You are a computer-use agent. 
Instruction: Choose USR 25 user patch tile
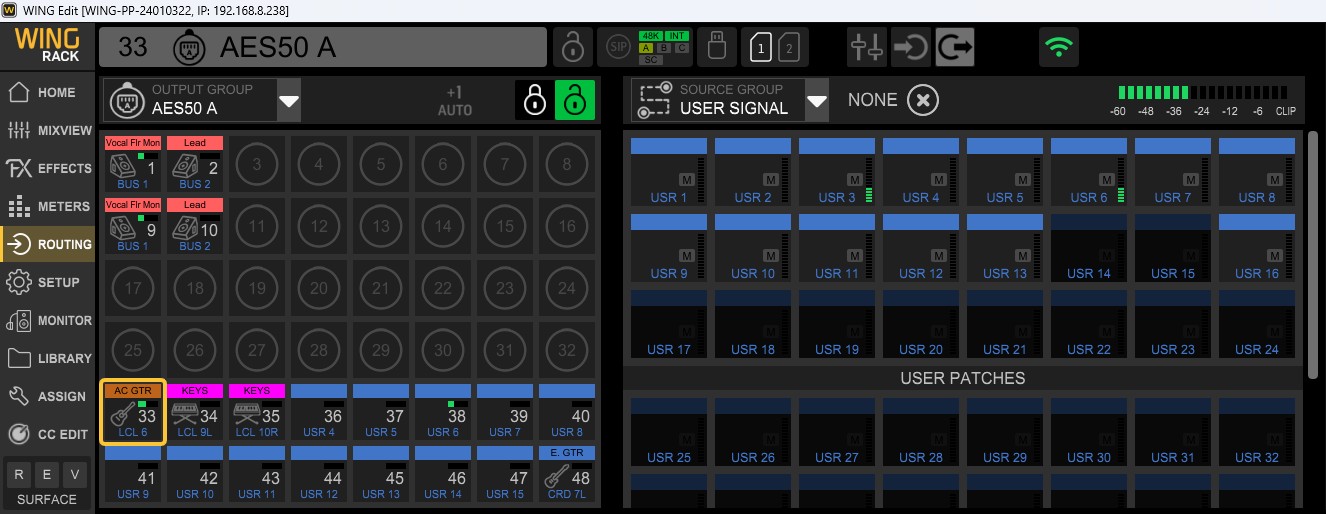pos(669,432)
